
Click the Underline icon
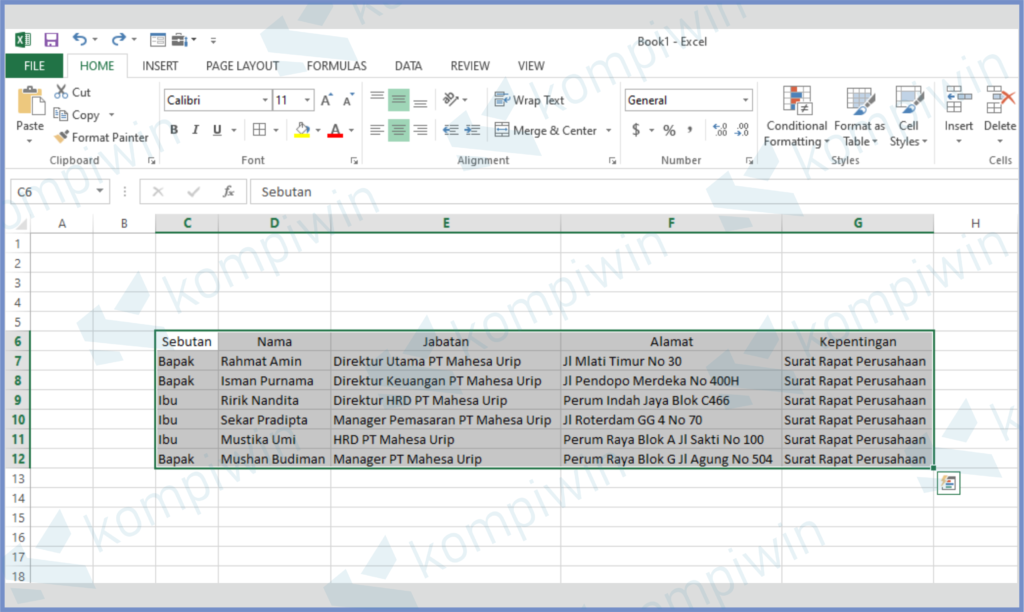click(x=216, y=130)
